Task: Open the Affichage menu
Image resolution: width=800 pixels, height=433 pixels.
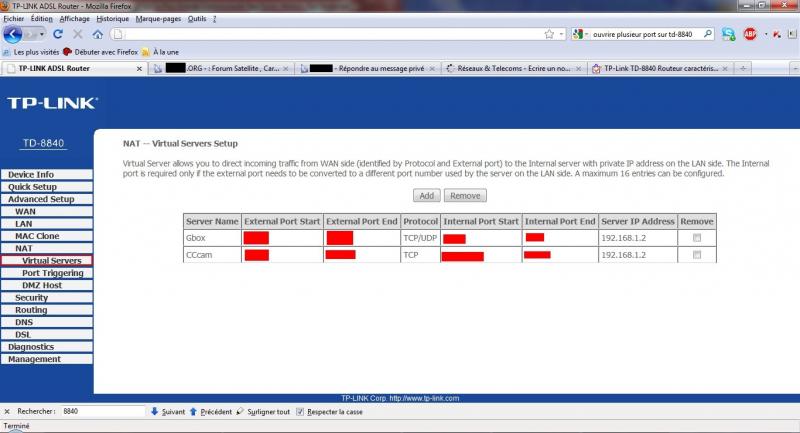Action: click(x=74, y=19)
